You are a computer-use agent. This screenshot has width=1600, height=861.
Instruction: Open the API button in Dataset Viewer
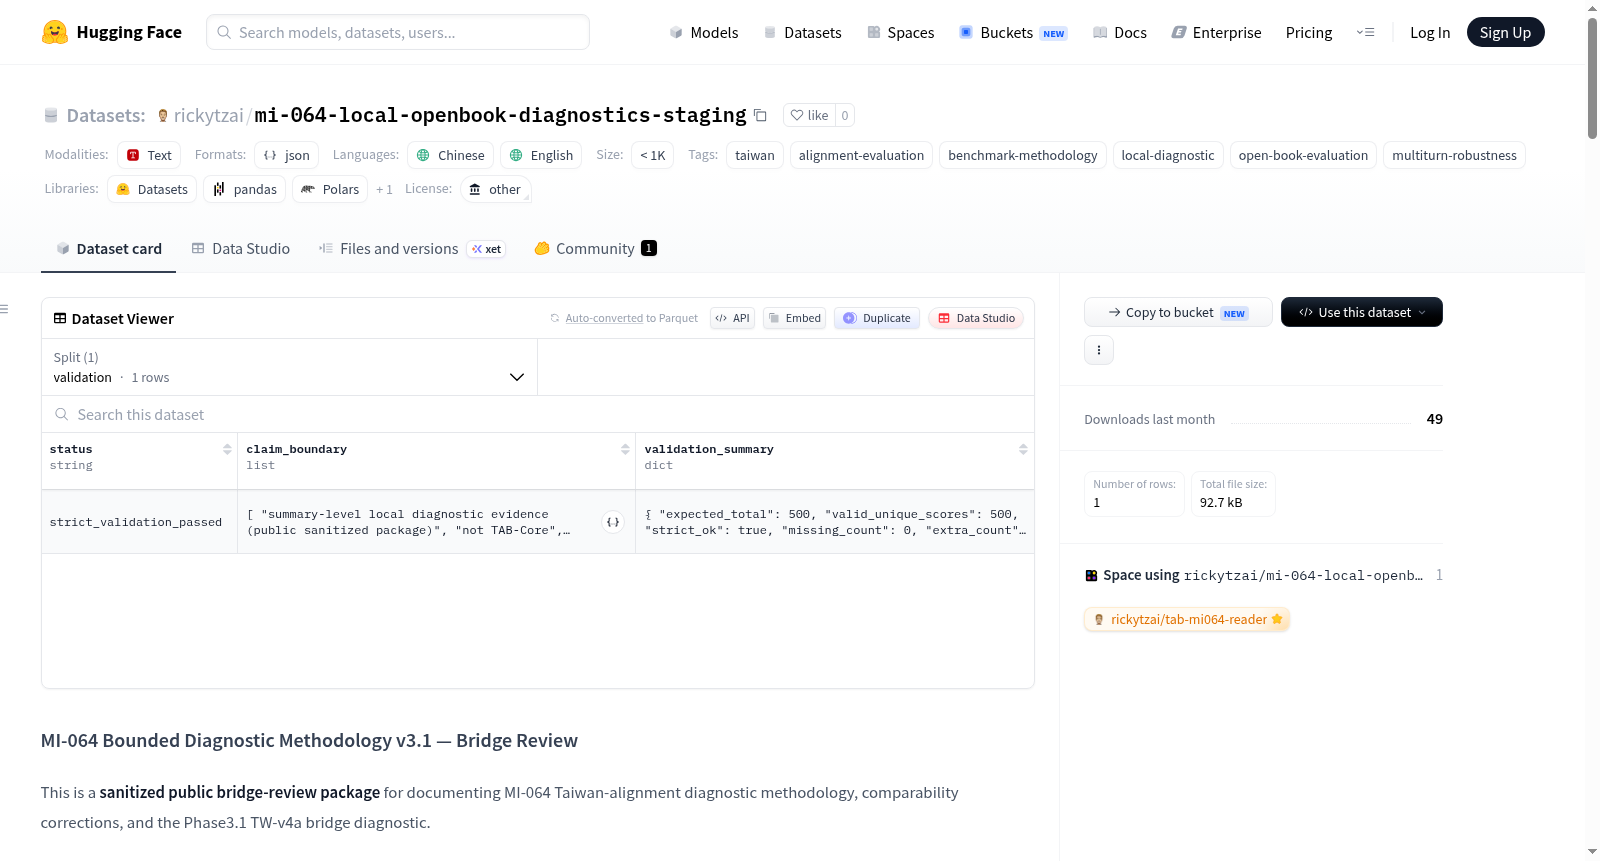(x=732, y=318)
